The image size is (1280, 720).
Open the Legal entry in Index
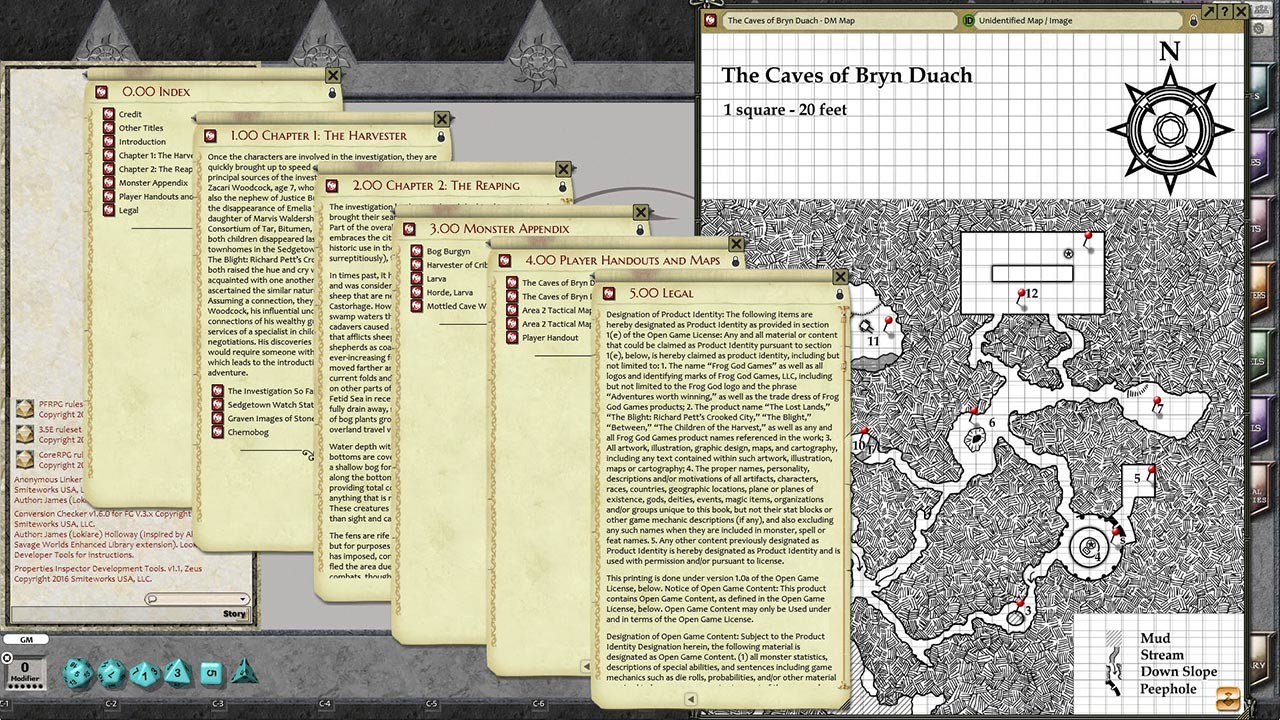[x=128, y=211]
